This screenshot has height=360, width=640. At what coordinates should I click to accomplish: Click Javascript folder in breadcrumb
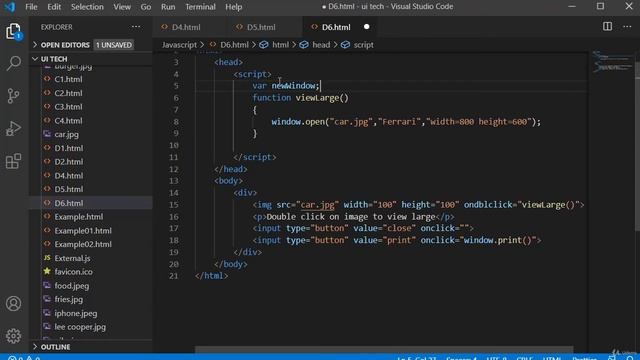(x=179, y=45)
